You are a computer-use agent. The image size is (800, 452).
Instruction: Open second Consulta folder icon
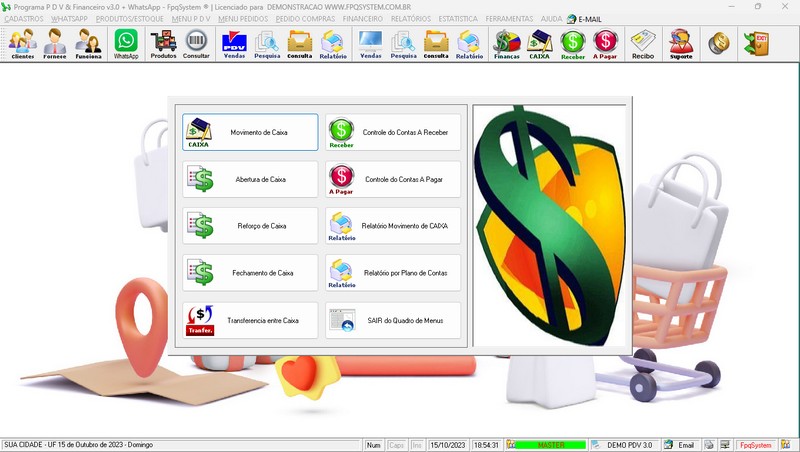click(x=436, y=44)
